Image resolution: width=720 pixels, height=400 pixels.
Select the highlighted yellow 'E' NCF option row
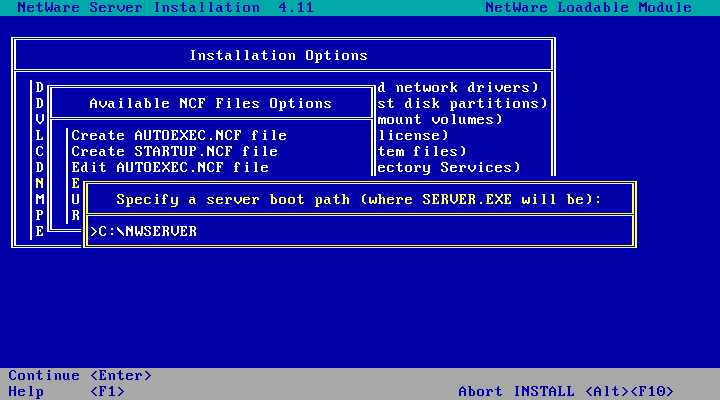pos(76,183)
